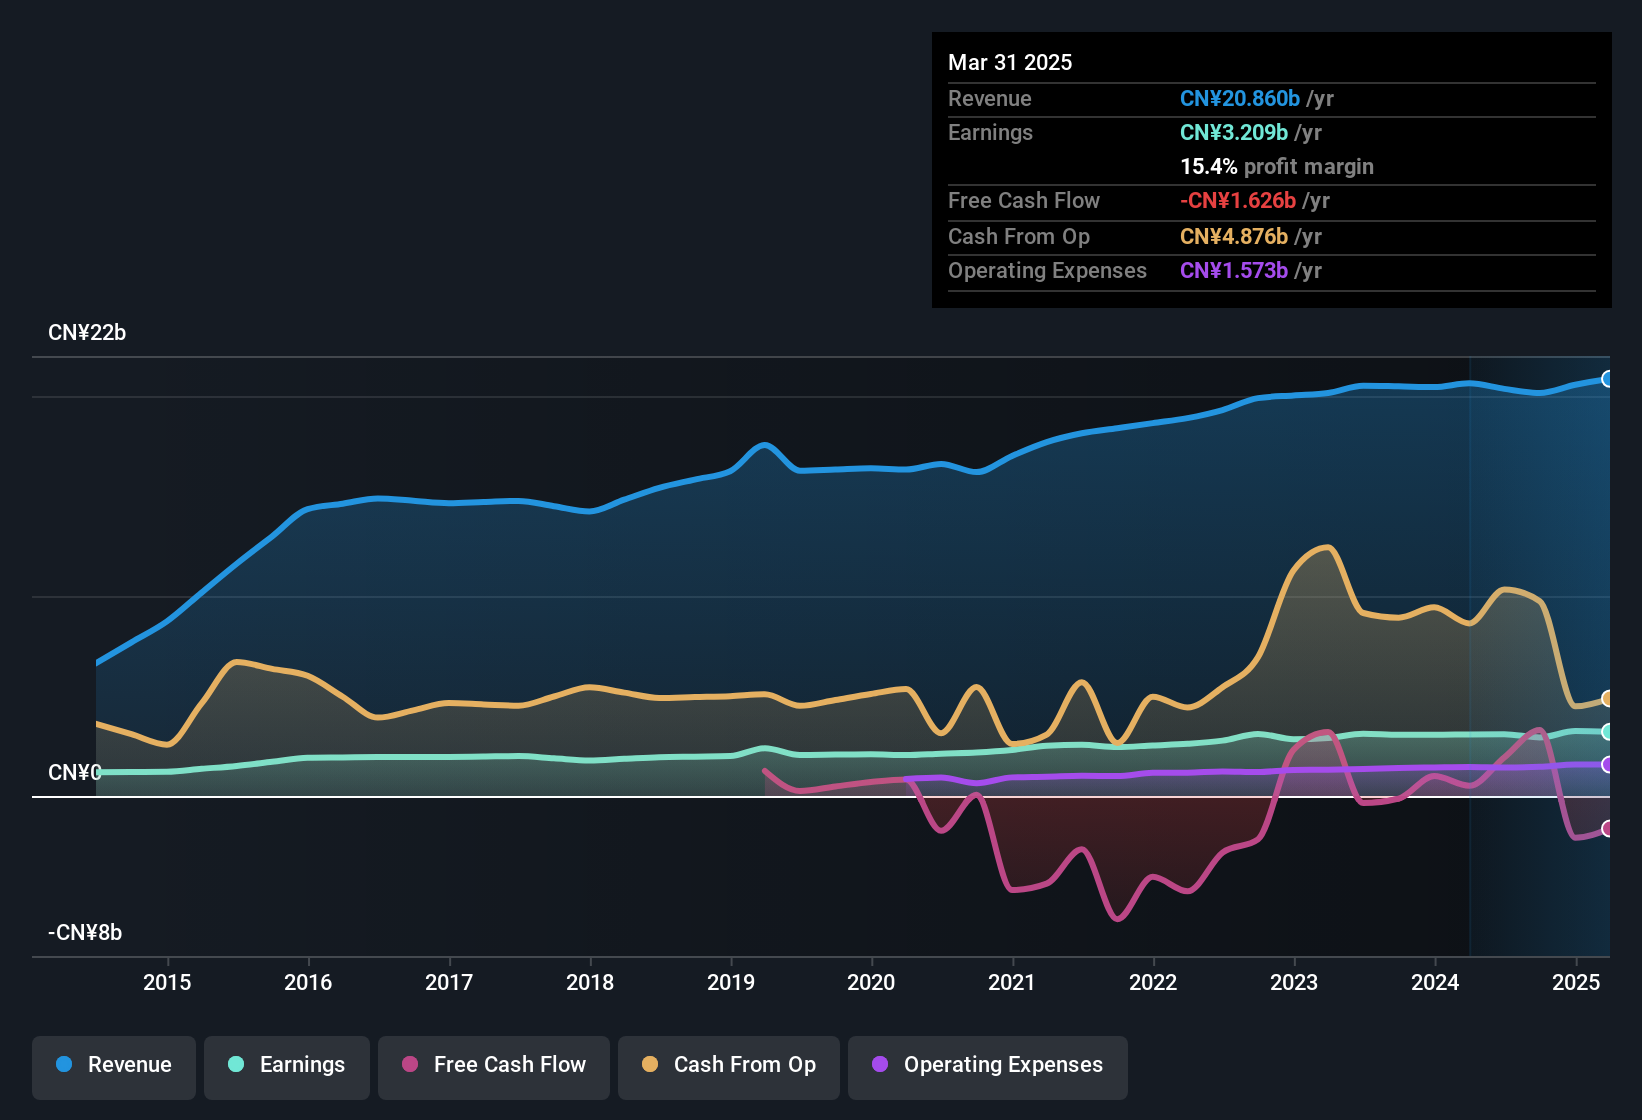The width and height of the screenshot is (1642, 1120).
Task: Click the pink Free Cash Flow legend dot
Action: tap(410, 1065)
